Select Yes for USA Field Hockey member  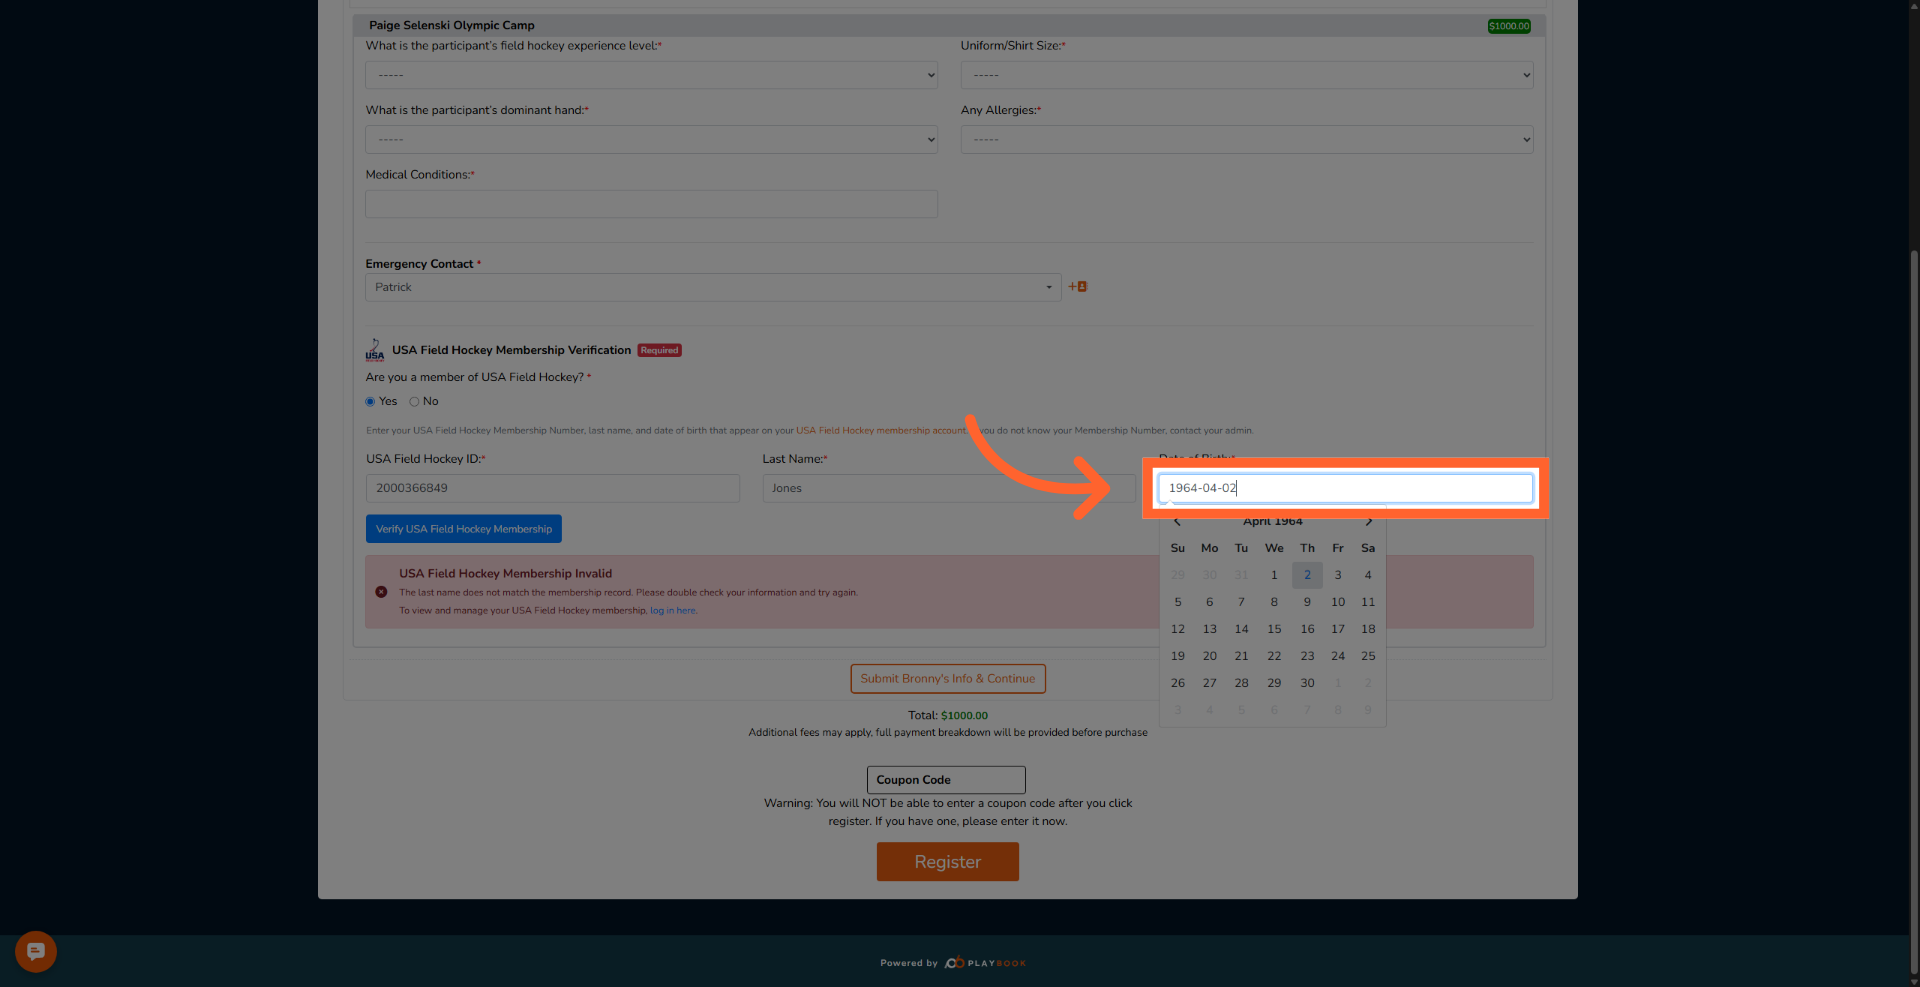tap(370, 402)
